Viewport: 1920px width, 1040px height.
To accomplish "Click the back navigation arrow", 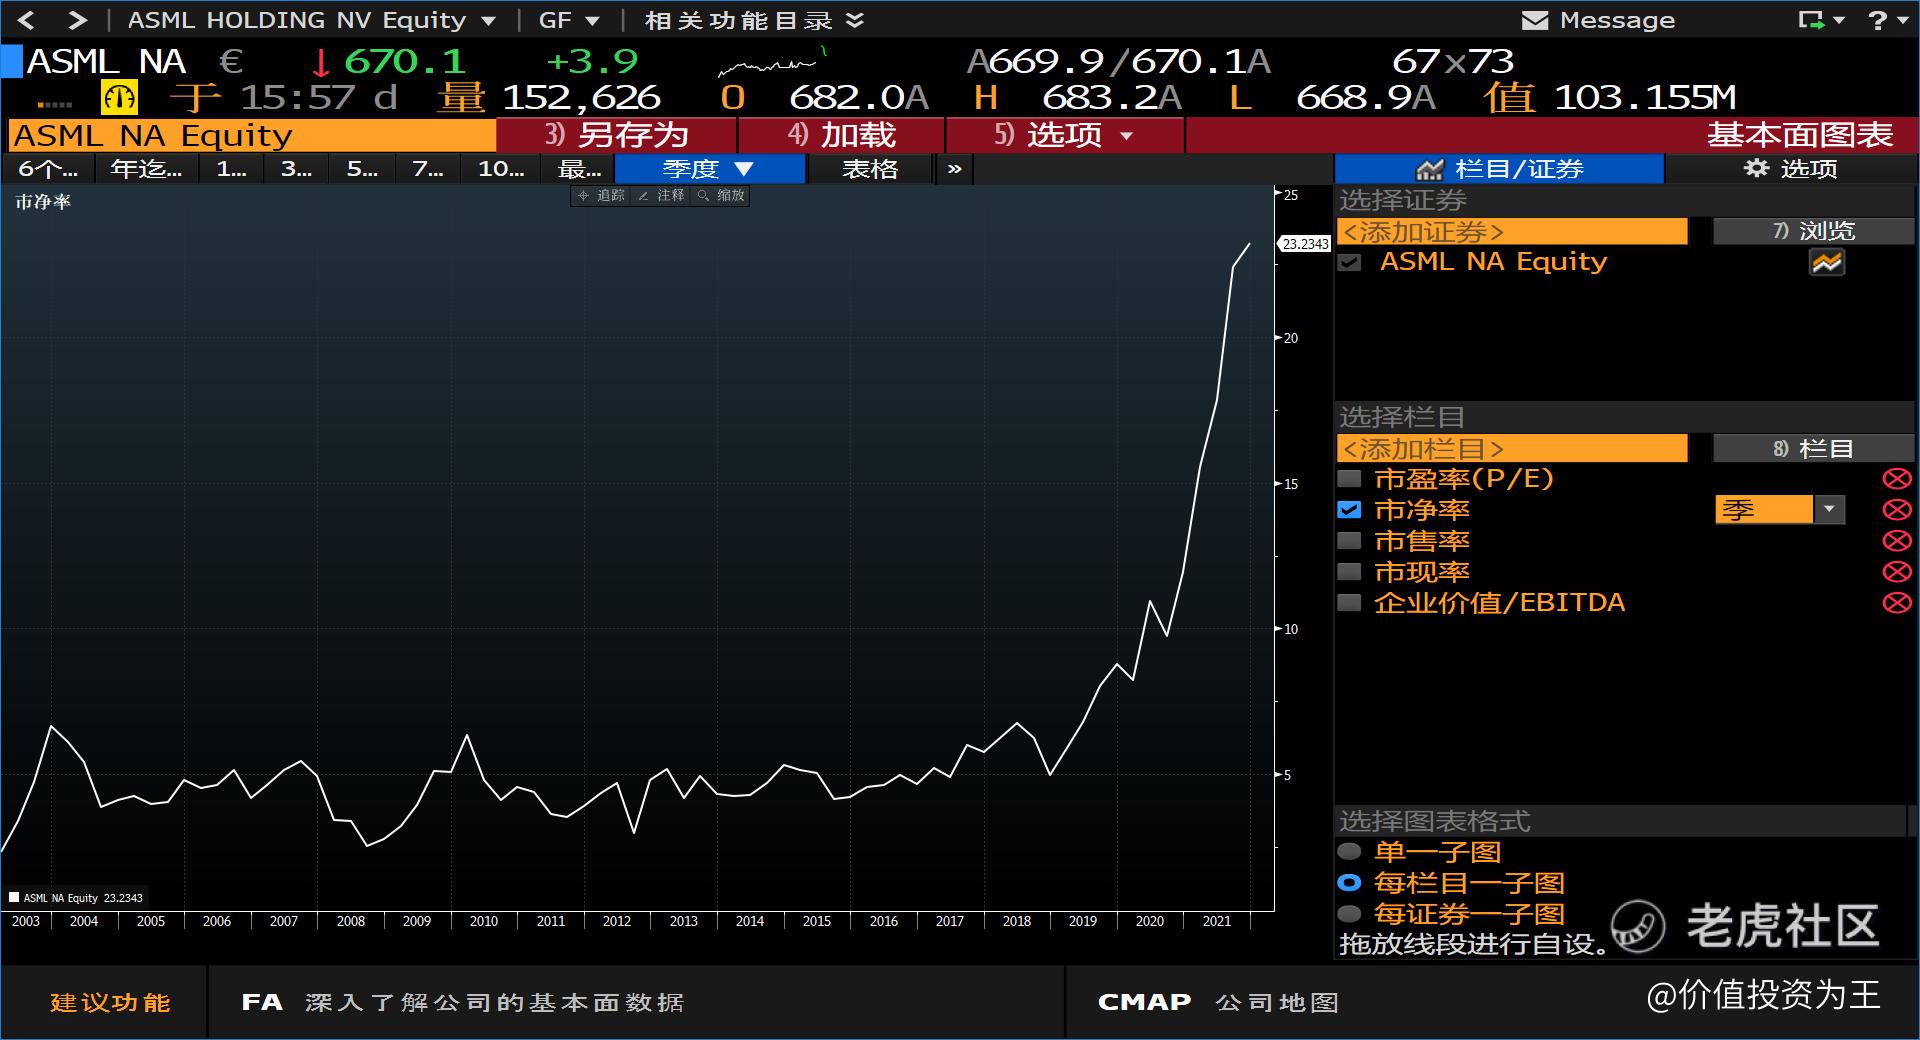I will point(27,20).
